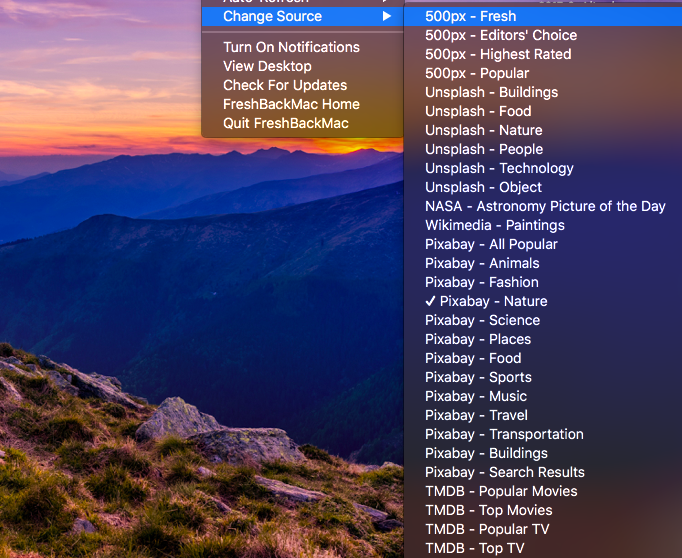The width and height of the screenshot is (682, 558).
Task: Switch source to TMDB - Top TV
Action: [x=474, y=548]
